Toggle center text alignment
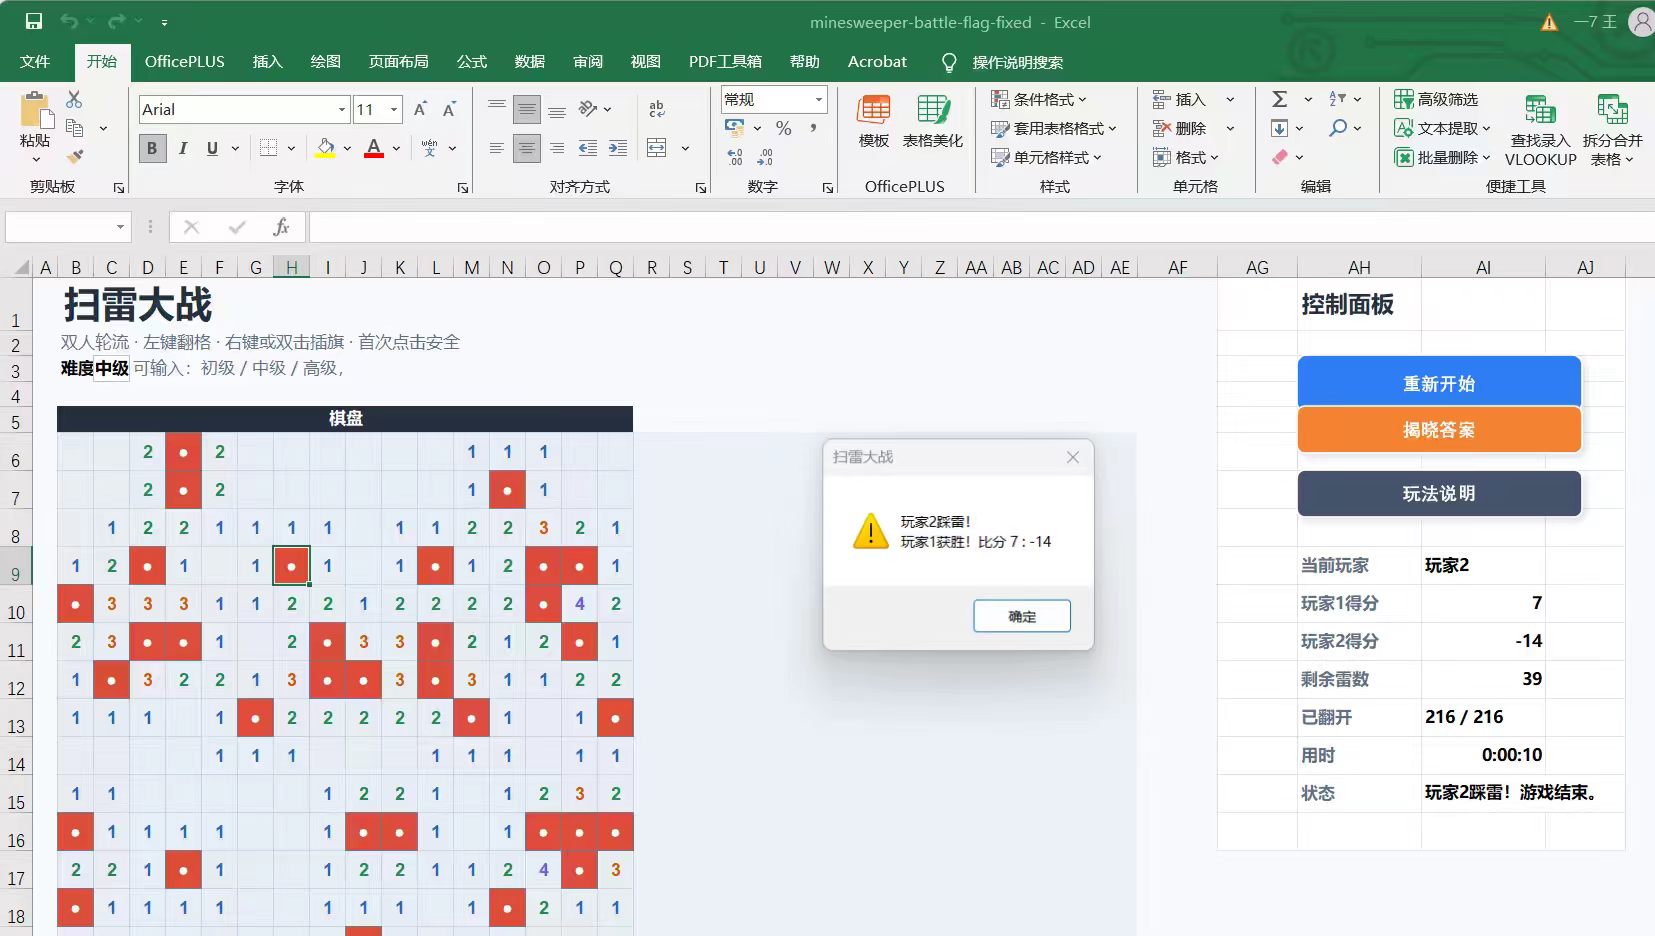 click(527, 148)
